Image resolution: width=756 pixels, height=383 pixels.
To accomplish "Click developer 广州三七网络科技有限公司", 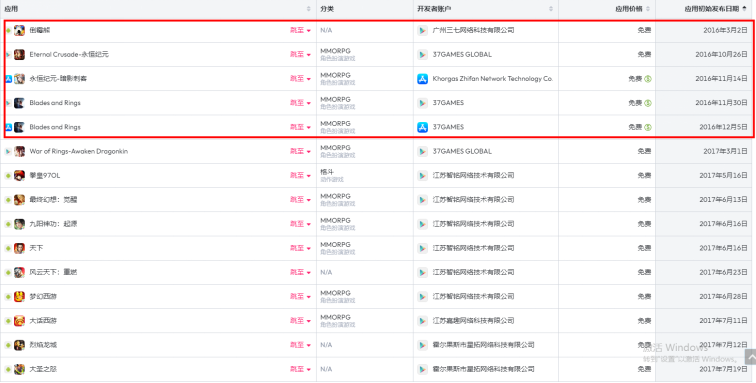I will click(x=473, y=30).
